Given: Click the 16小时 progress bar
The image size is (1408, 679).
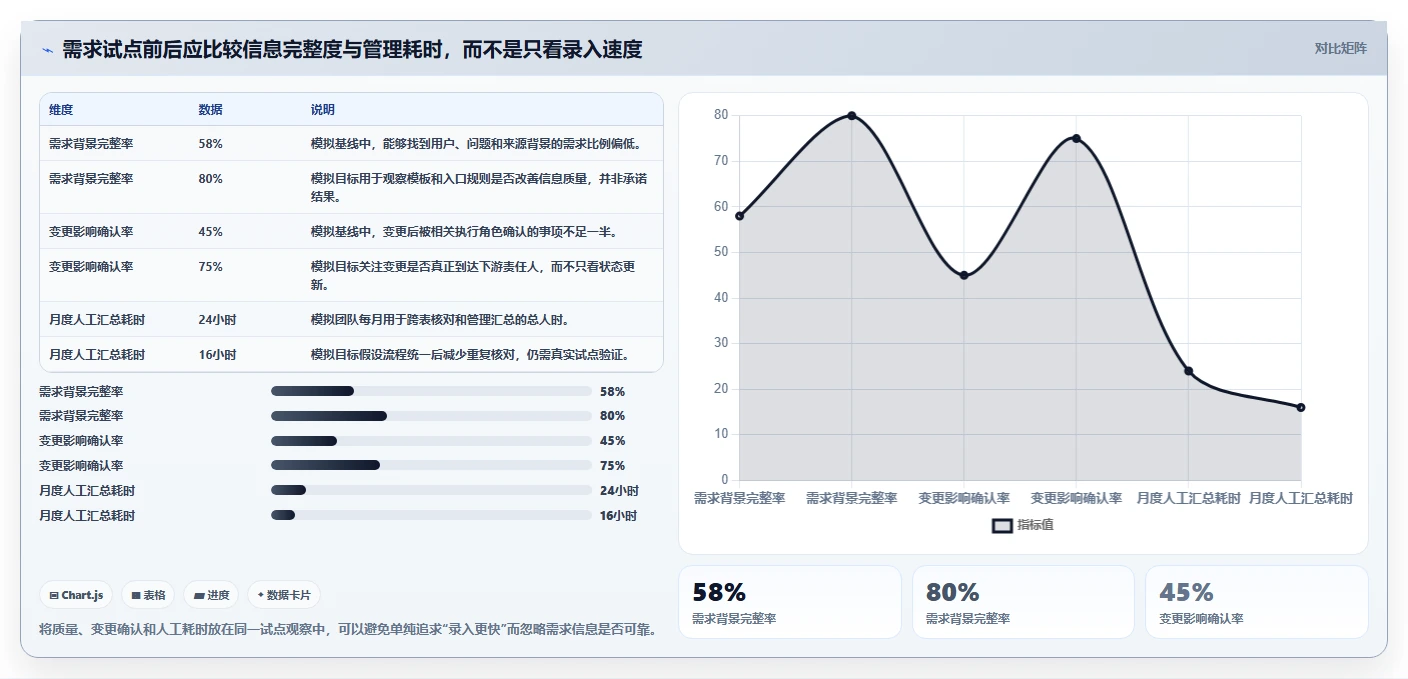Looking at the screenshot, I should [x=431, y=515].
